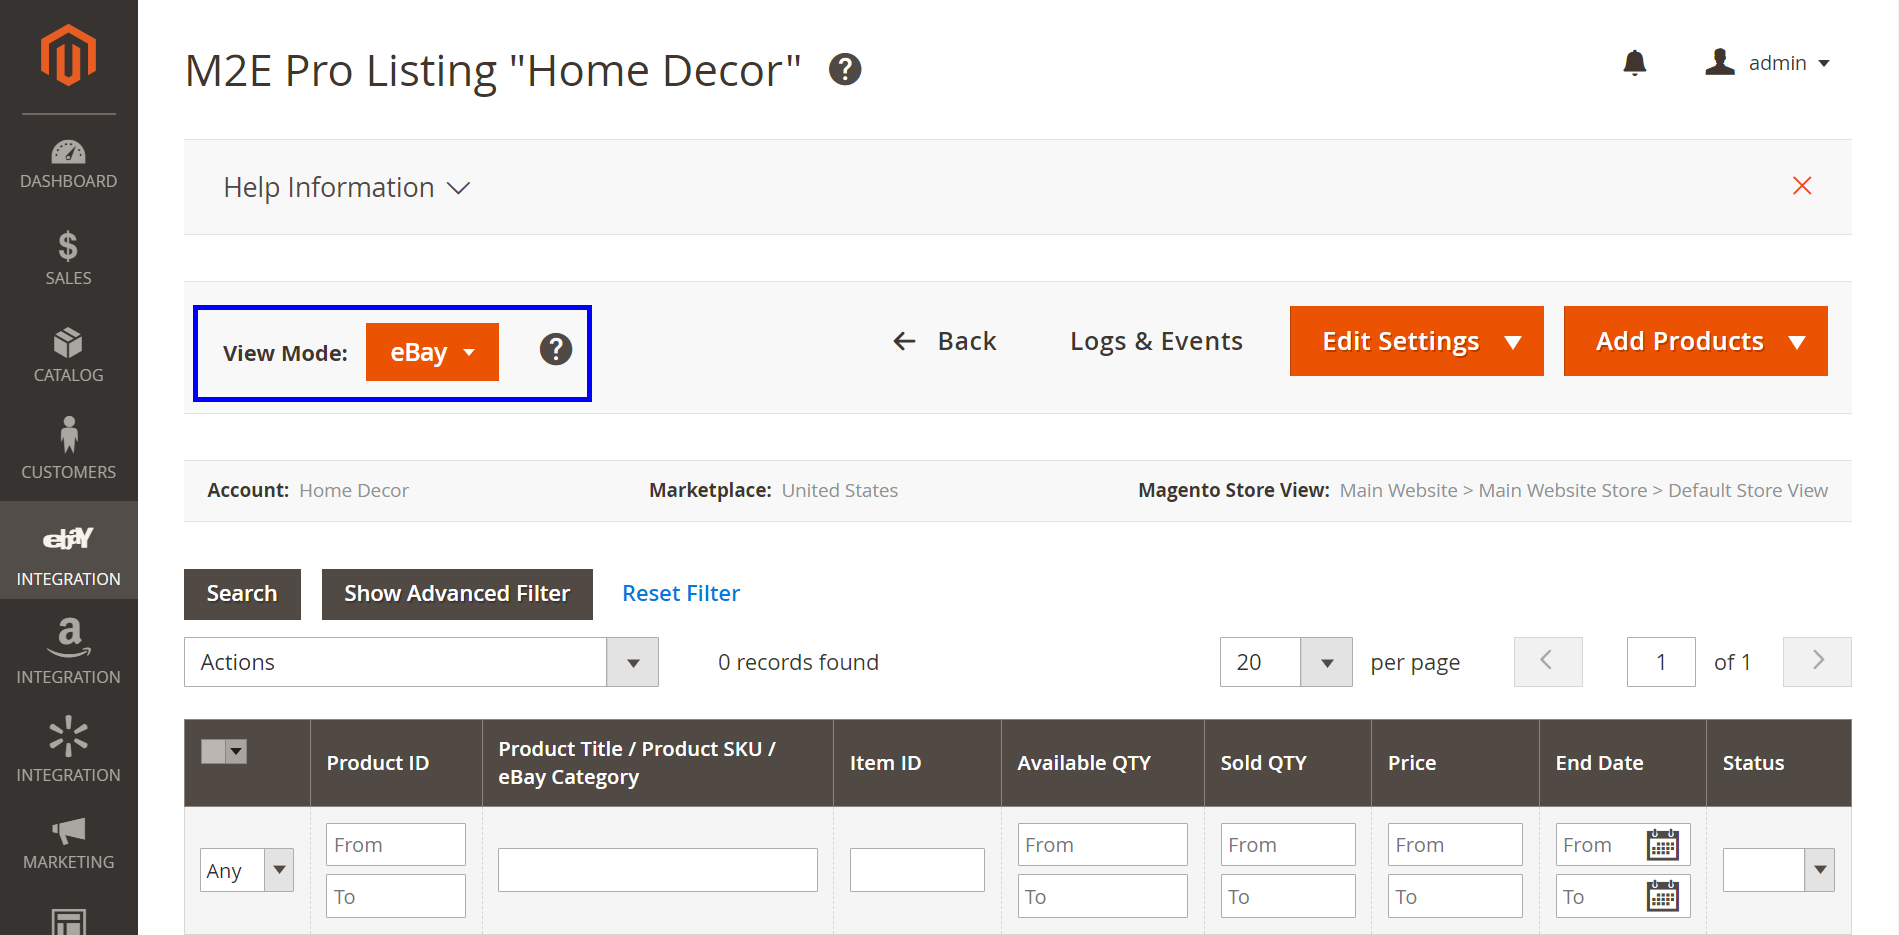Click the Reset Filter link
The height and width of the screenshot is (935, 1899).
680,593
